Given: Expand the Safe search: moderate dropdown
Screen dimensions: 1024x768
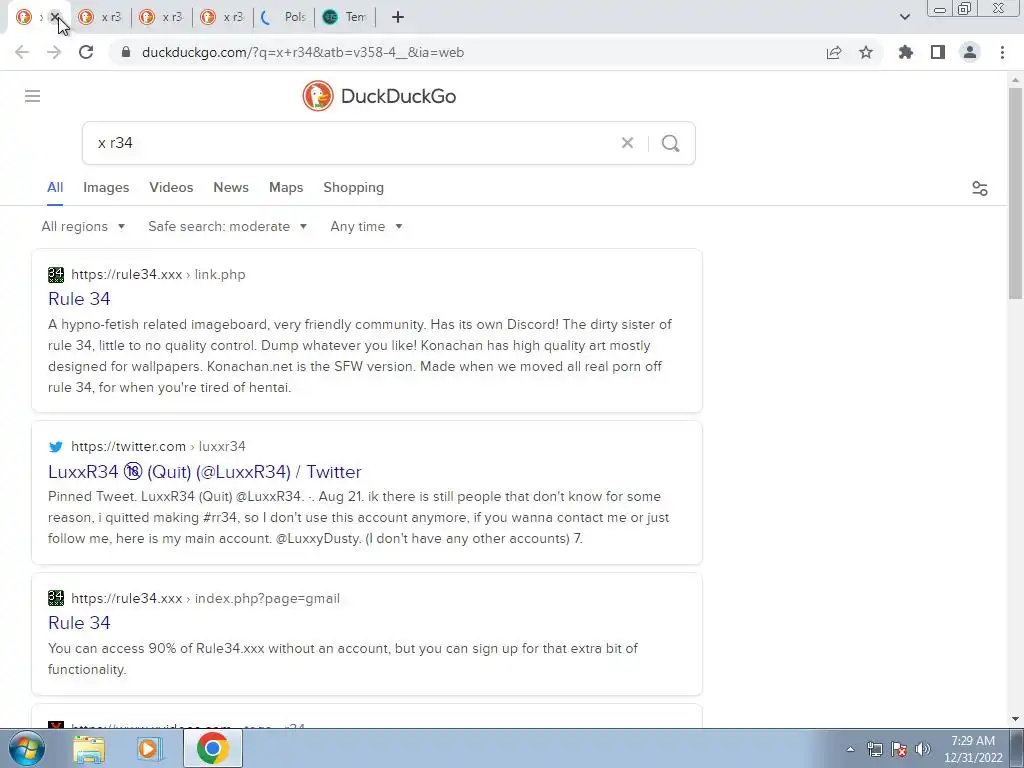Looking at the screenshot, I should tap(227, 227).
